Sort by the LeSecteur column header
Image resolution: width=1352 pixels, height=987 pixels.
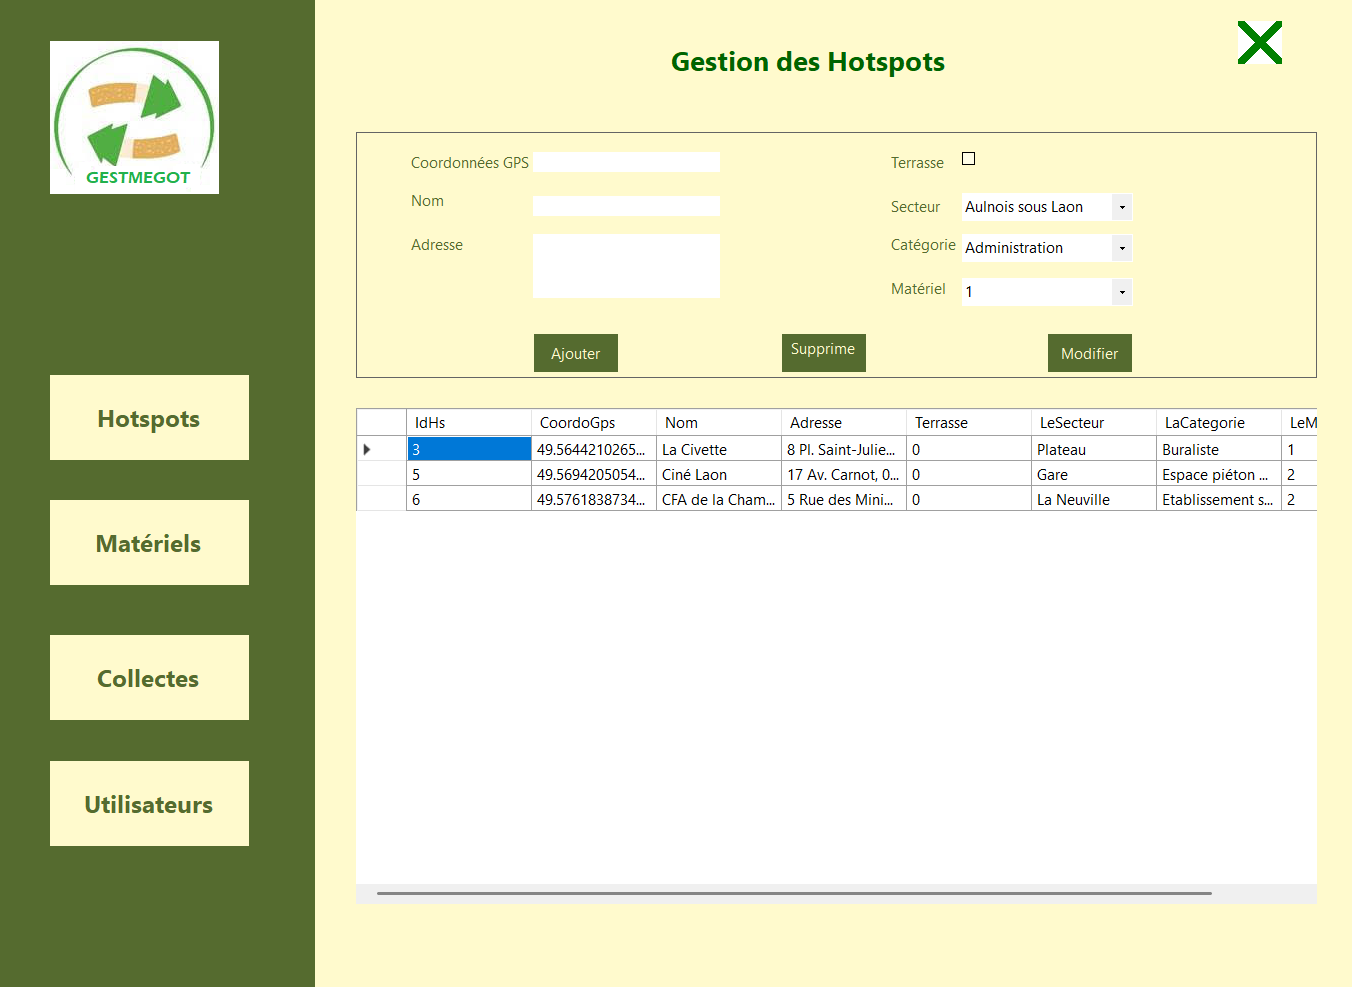pos(1092,423)
